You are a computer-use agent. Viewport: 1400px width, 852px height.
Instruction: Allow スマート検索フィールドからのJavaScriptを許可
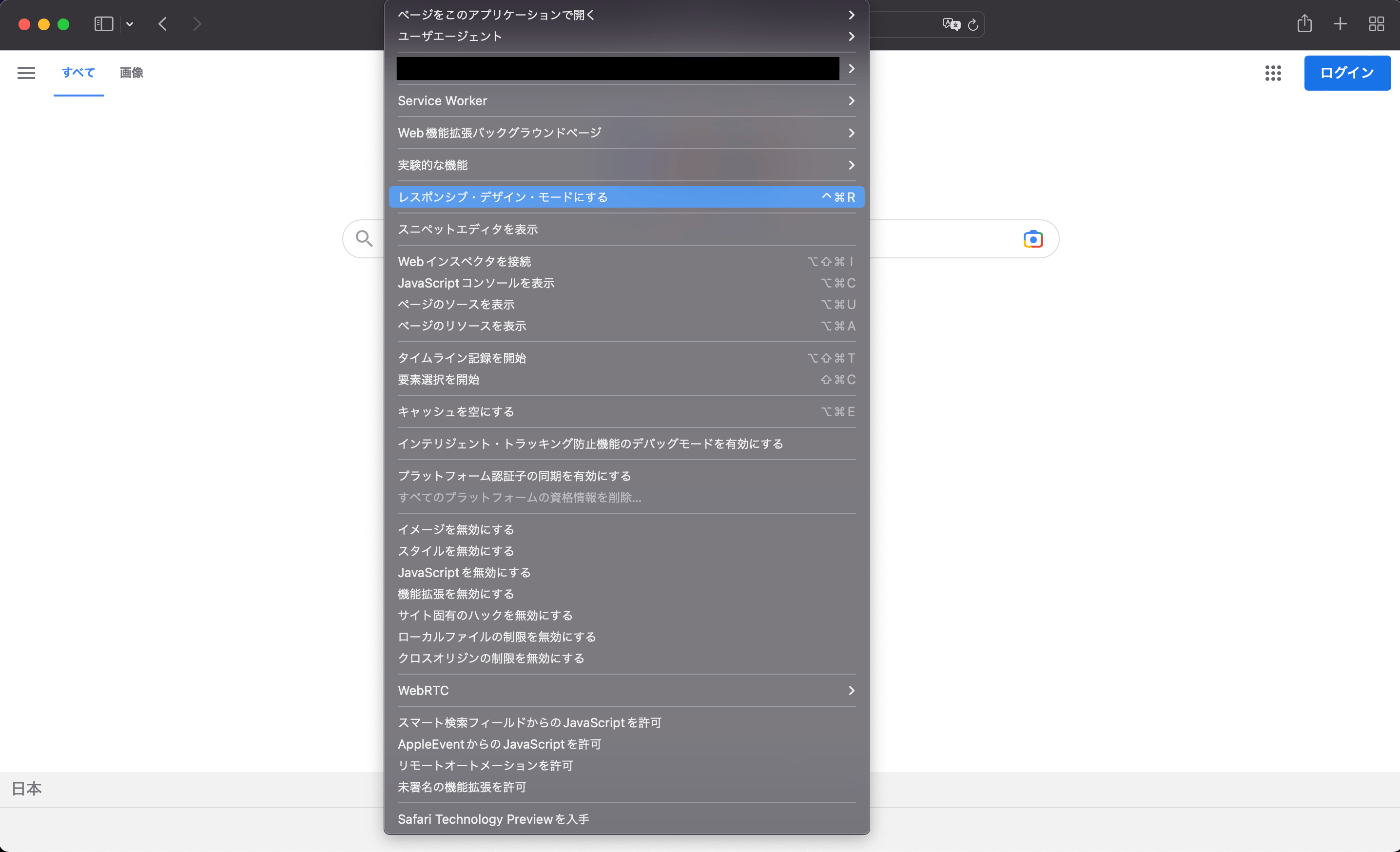coord(627,723)
